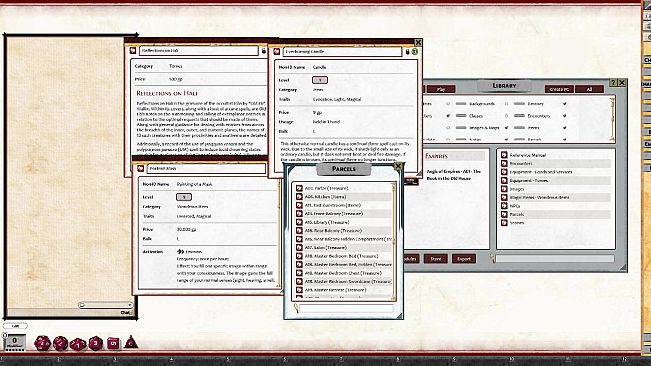The image size is (651, 366).
Task: Open Reference Manual link icon in Library
Action: tap(504, 155)
